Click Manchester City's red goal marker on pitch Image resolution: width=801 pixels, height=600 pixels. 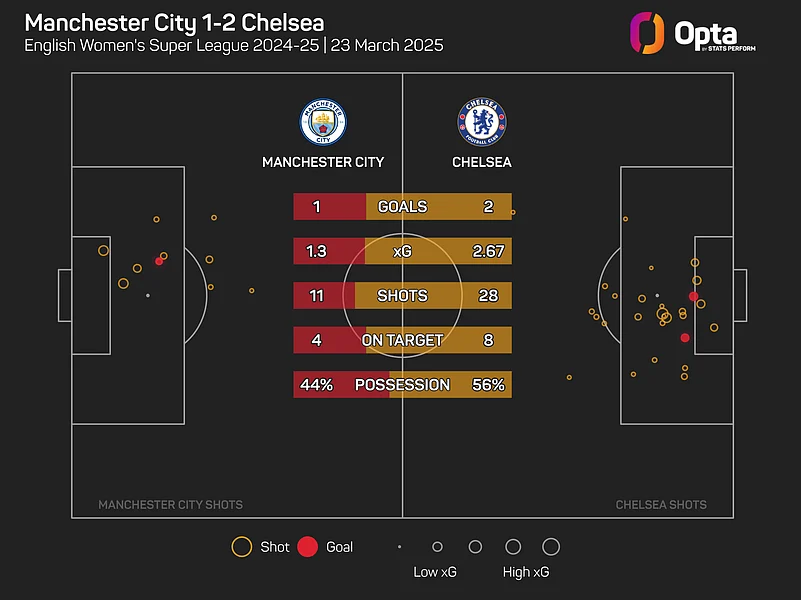click(x=159, y=261)
